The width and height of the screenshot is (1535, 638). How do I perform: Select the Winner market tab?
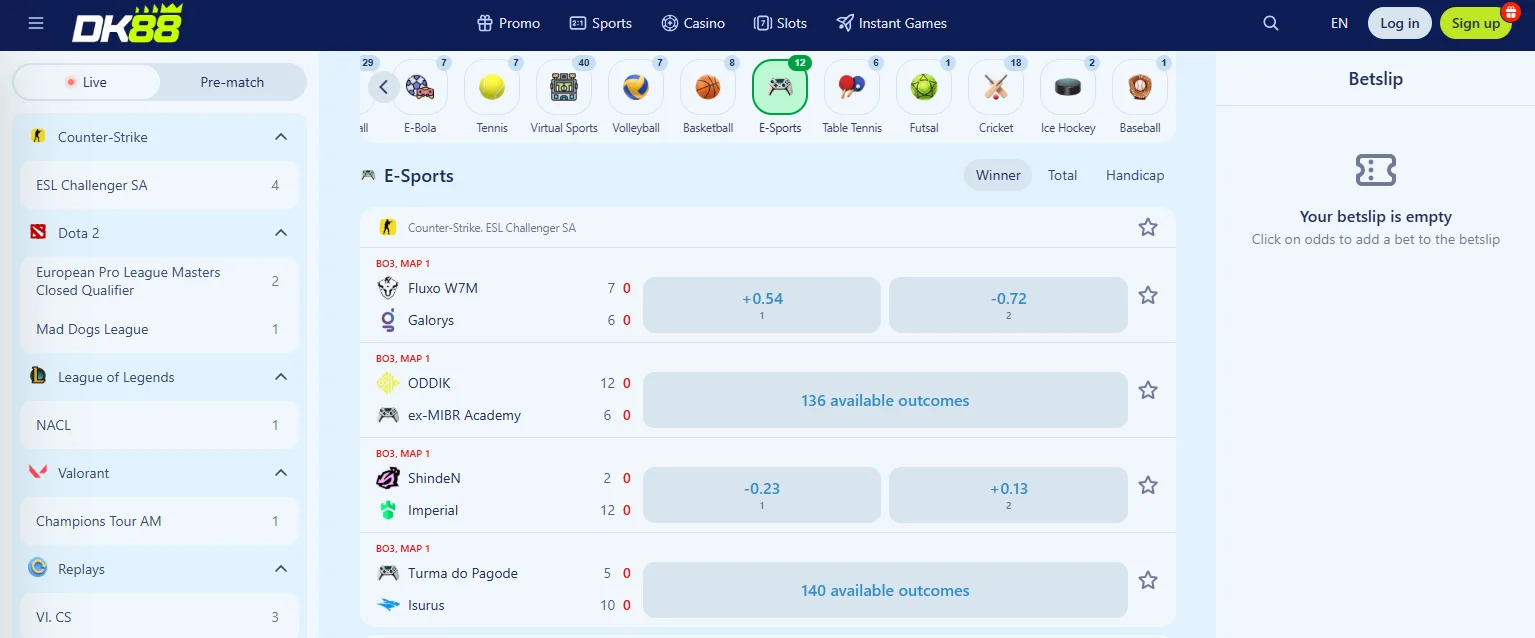(x=998, y=175)
